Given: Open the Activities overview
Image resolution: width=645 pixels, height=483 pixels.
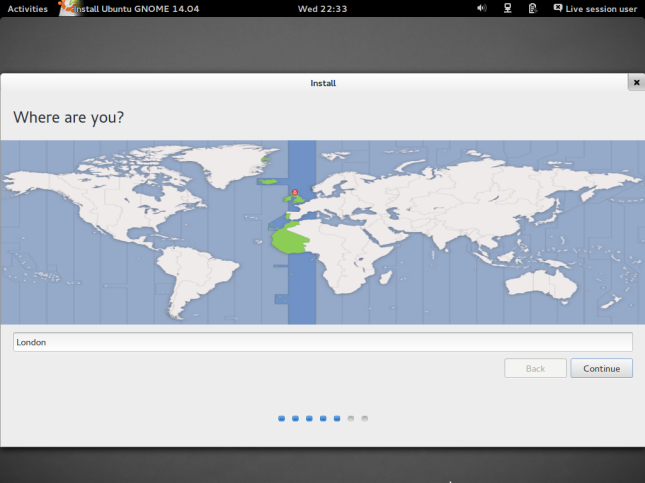Looking at the screenshot, I should click(28, 9).
